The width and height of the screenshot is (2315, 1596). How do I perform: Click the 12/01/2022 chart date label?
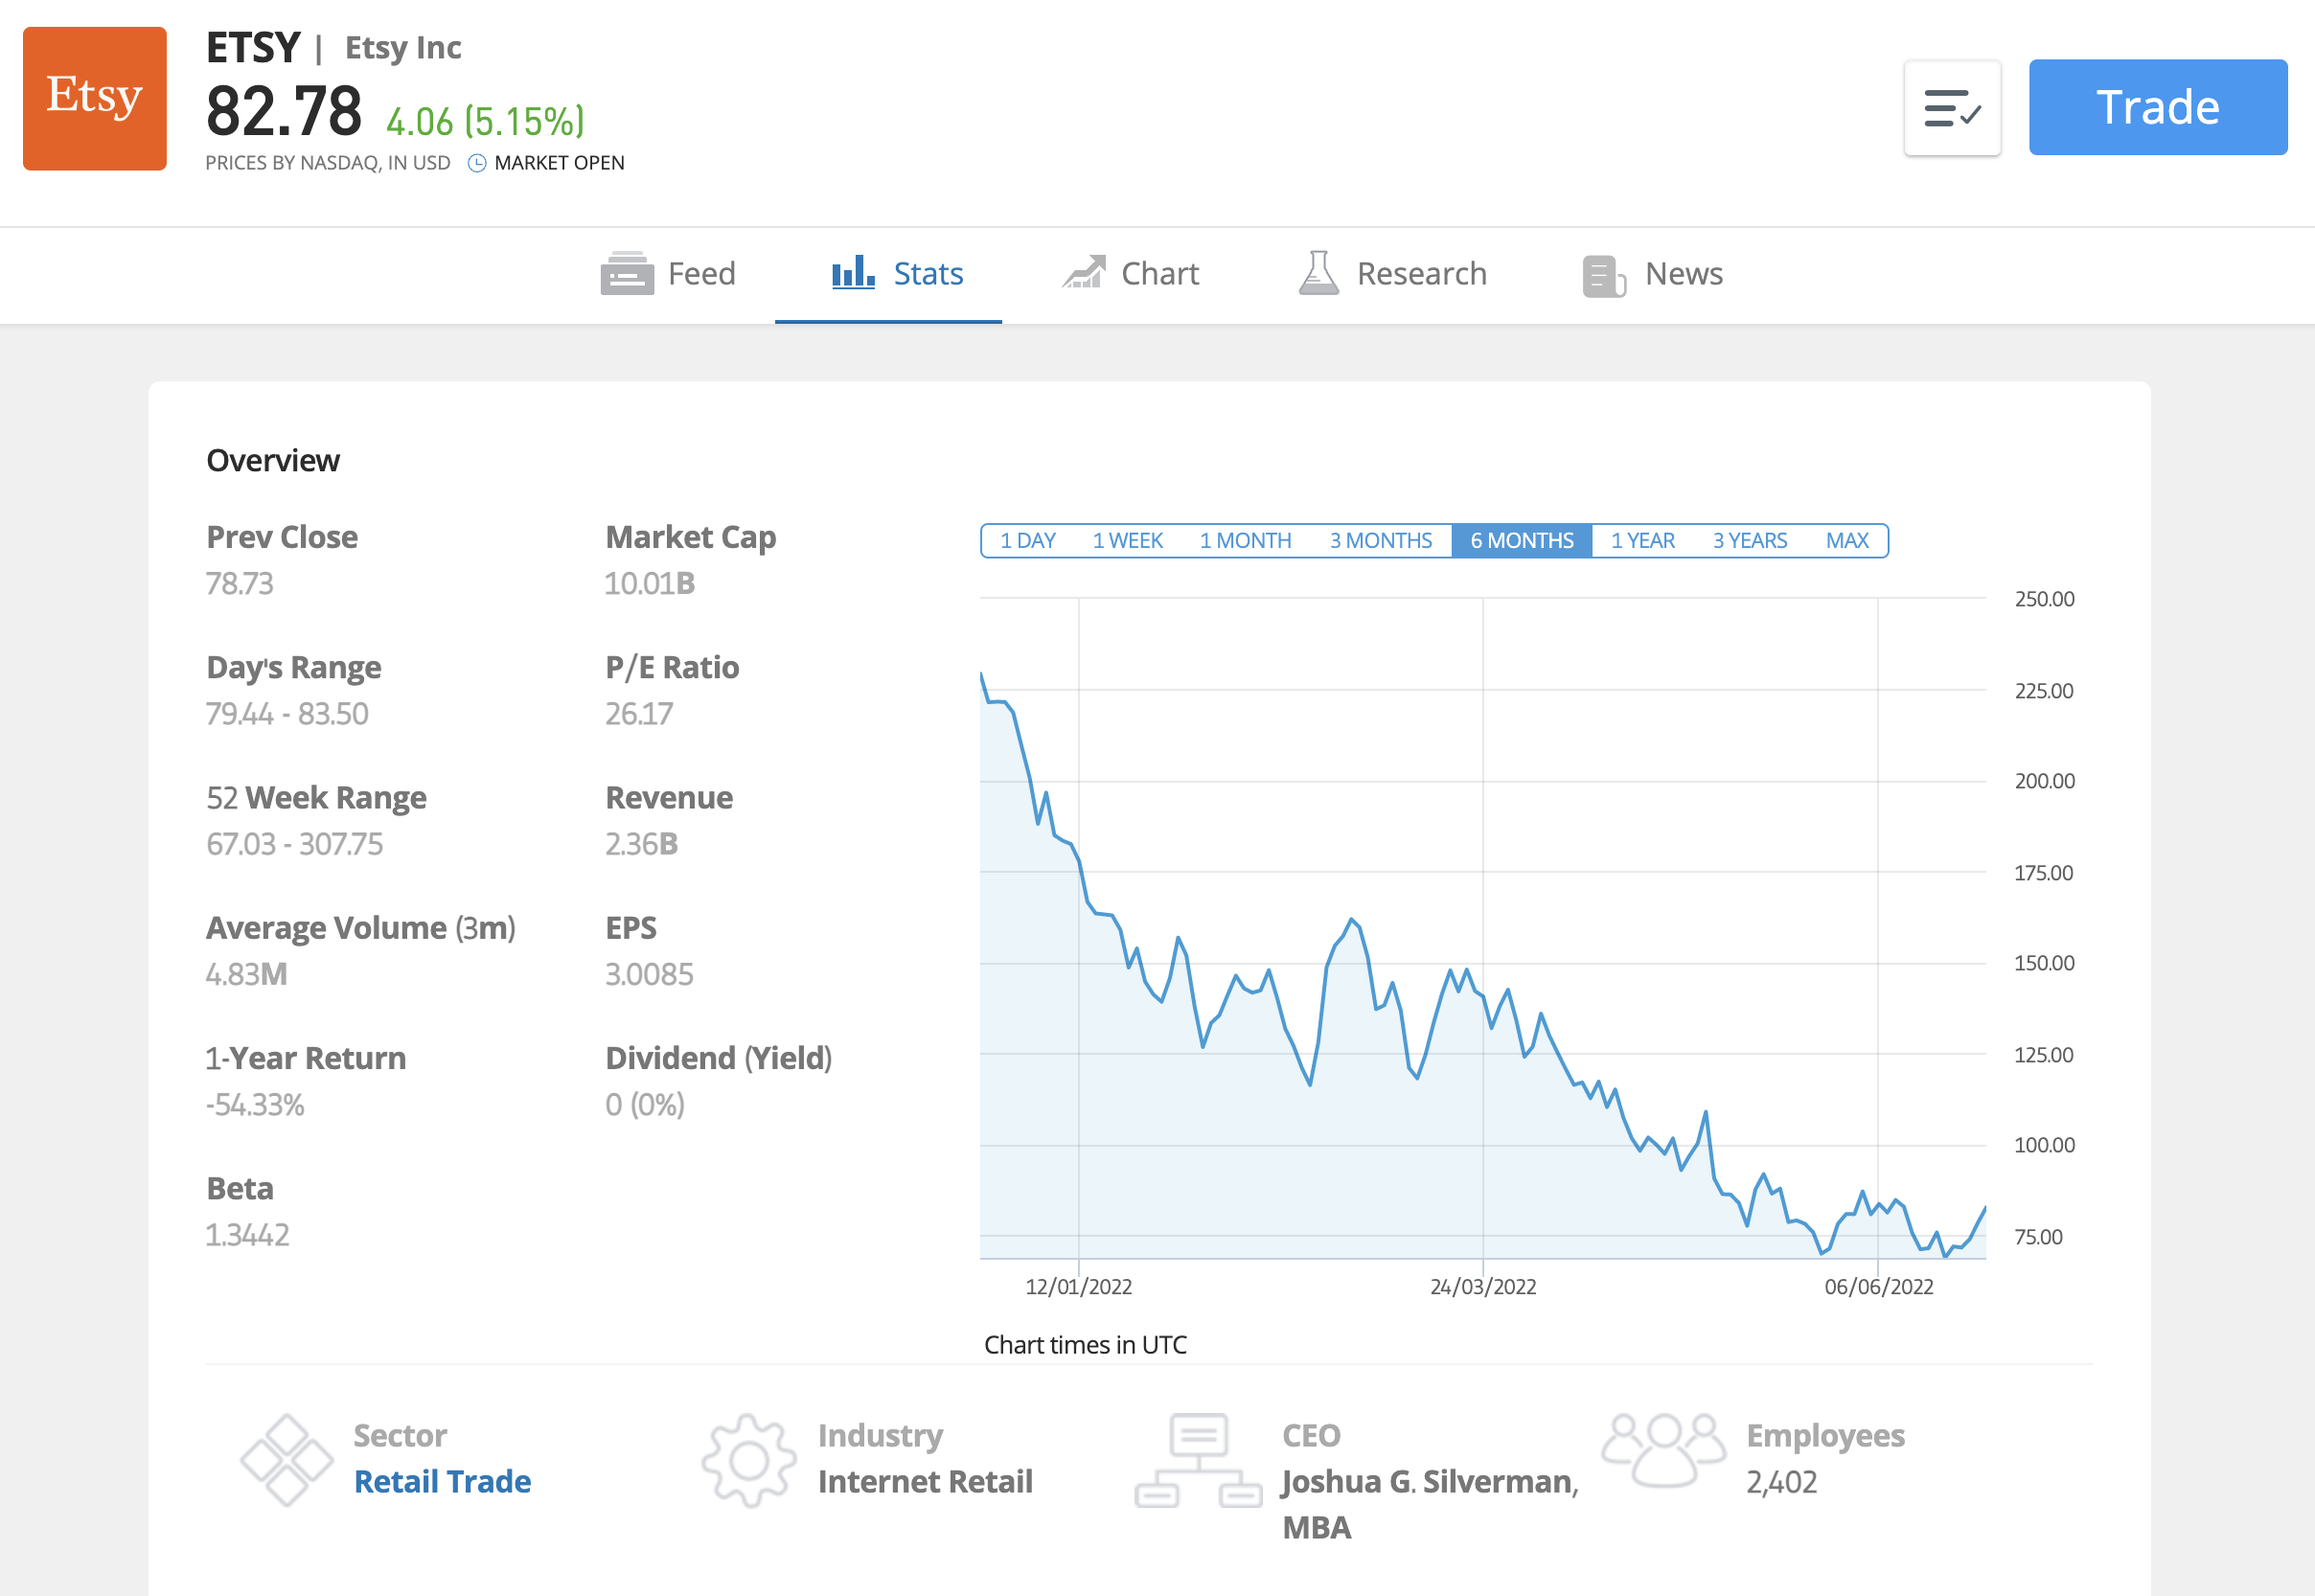click(1079, 1287)
